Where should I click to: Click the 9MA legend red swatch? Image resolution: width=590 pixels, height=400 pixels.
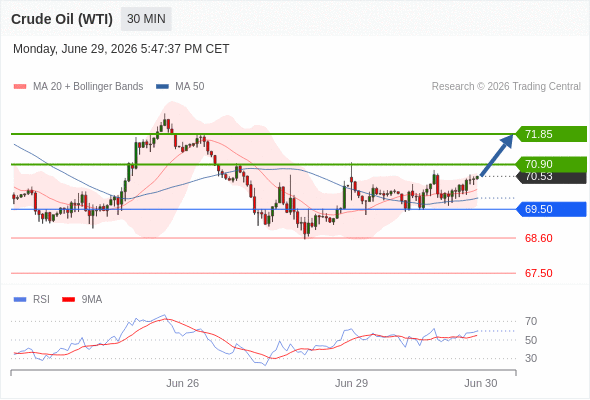(x=68, y=300)
